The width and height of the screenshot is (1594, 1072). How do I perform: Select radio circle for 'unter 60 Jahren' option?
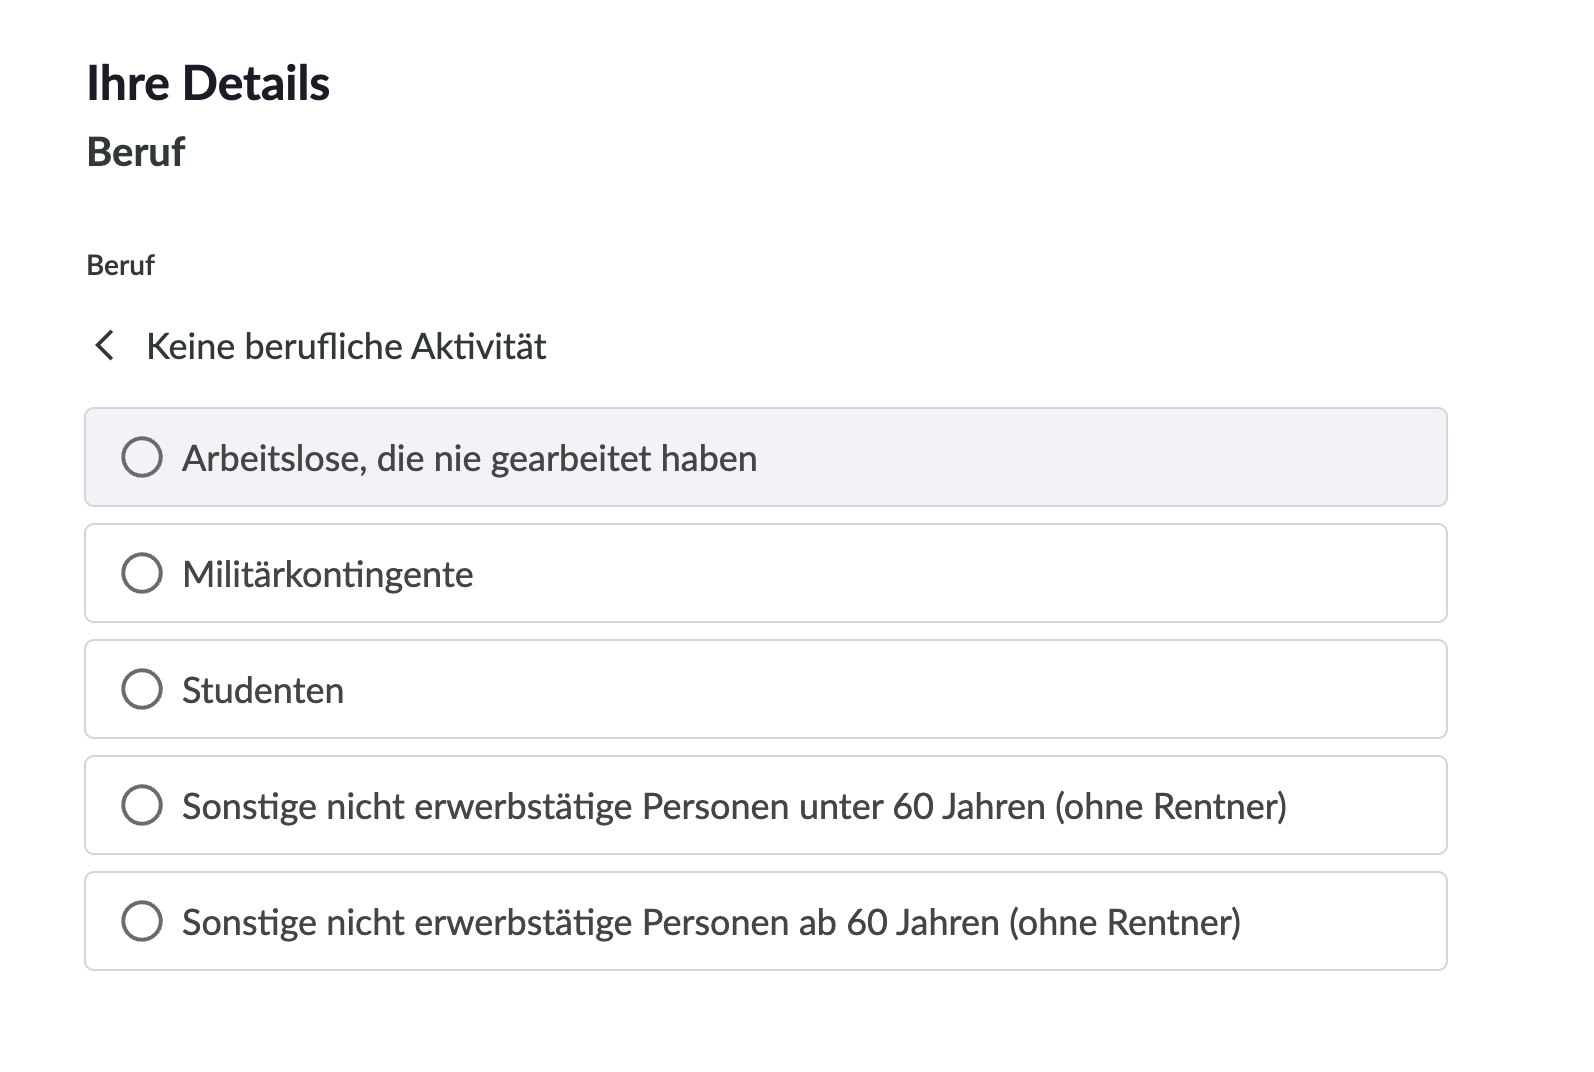(x=142, y=805)
